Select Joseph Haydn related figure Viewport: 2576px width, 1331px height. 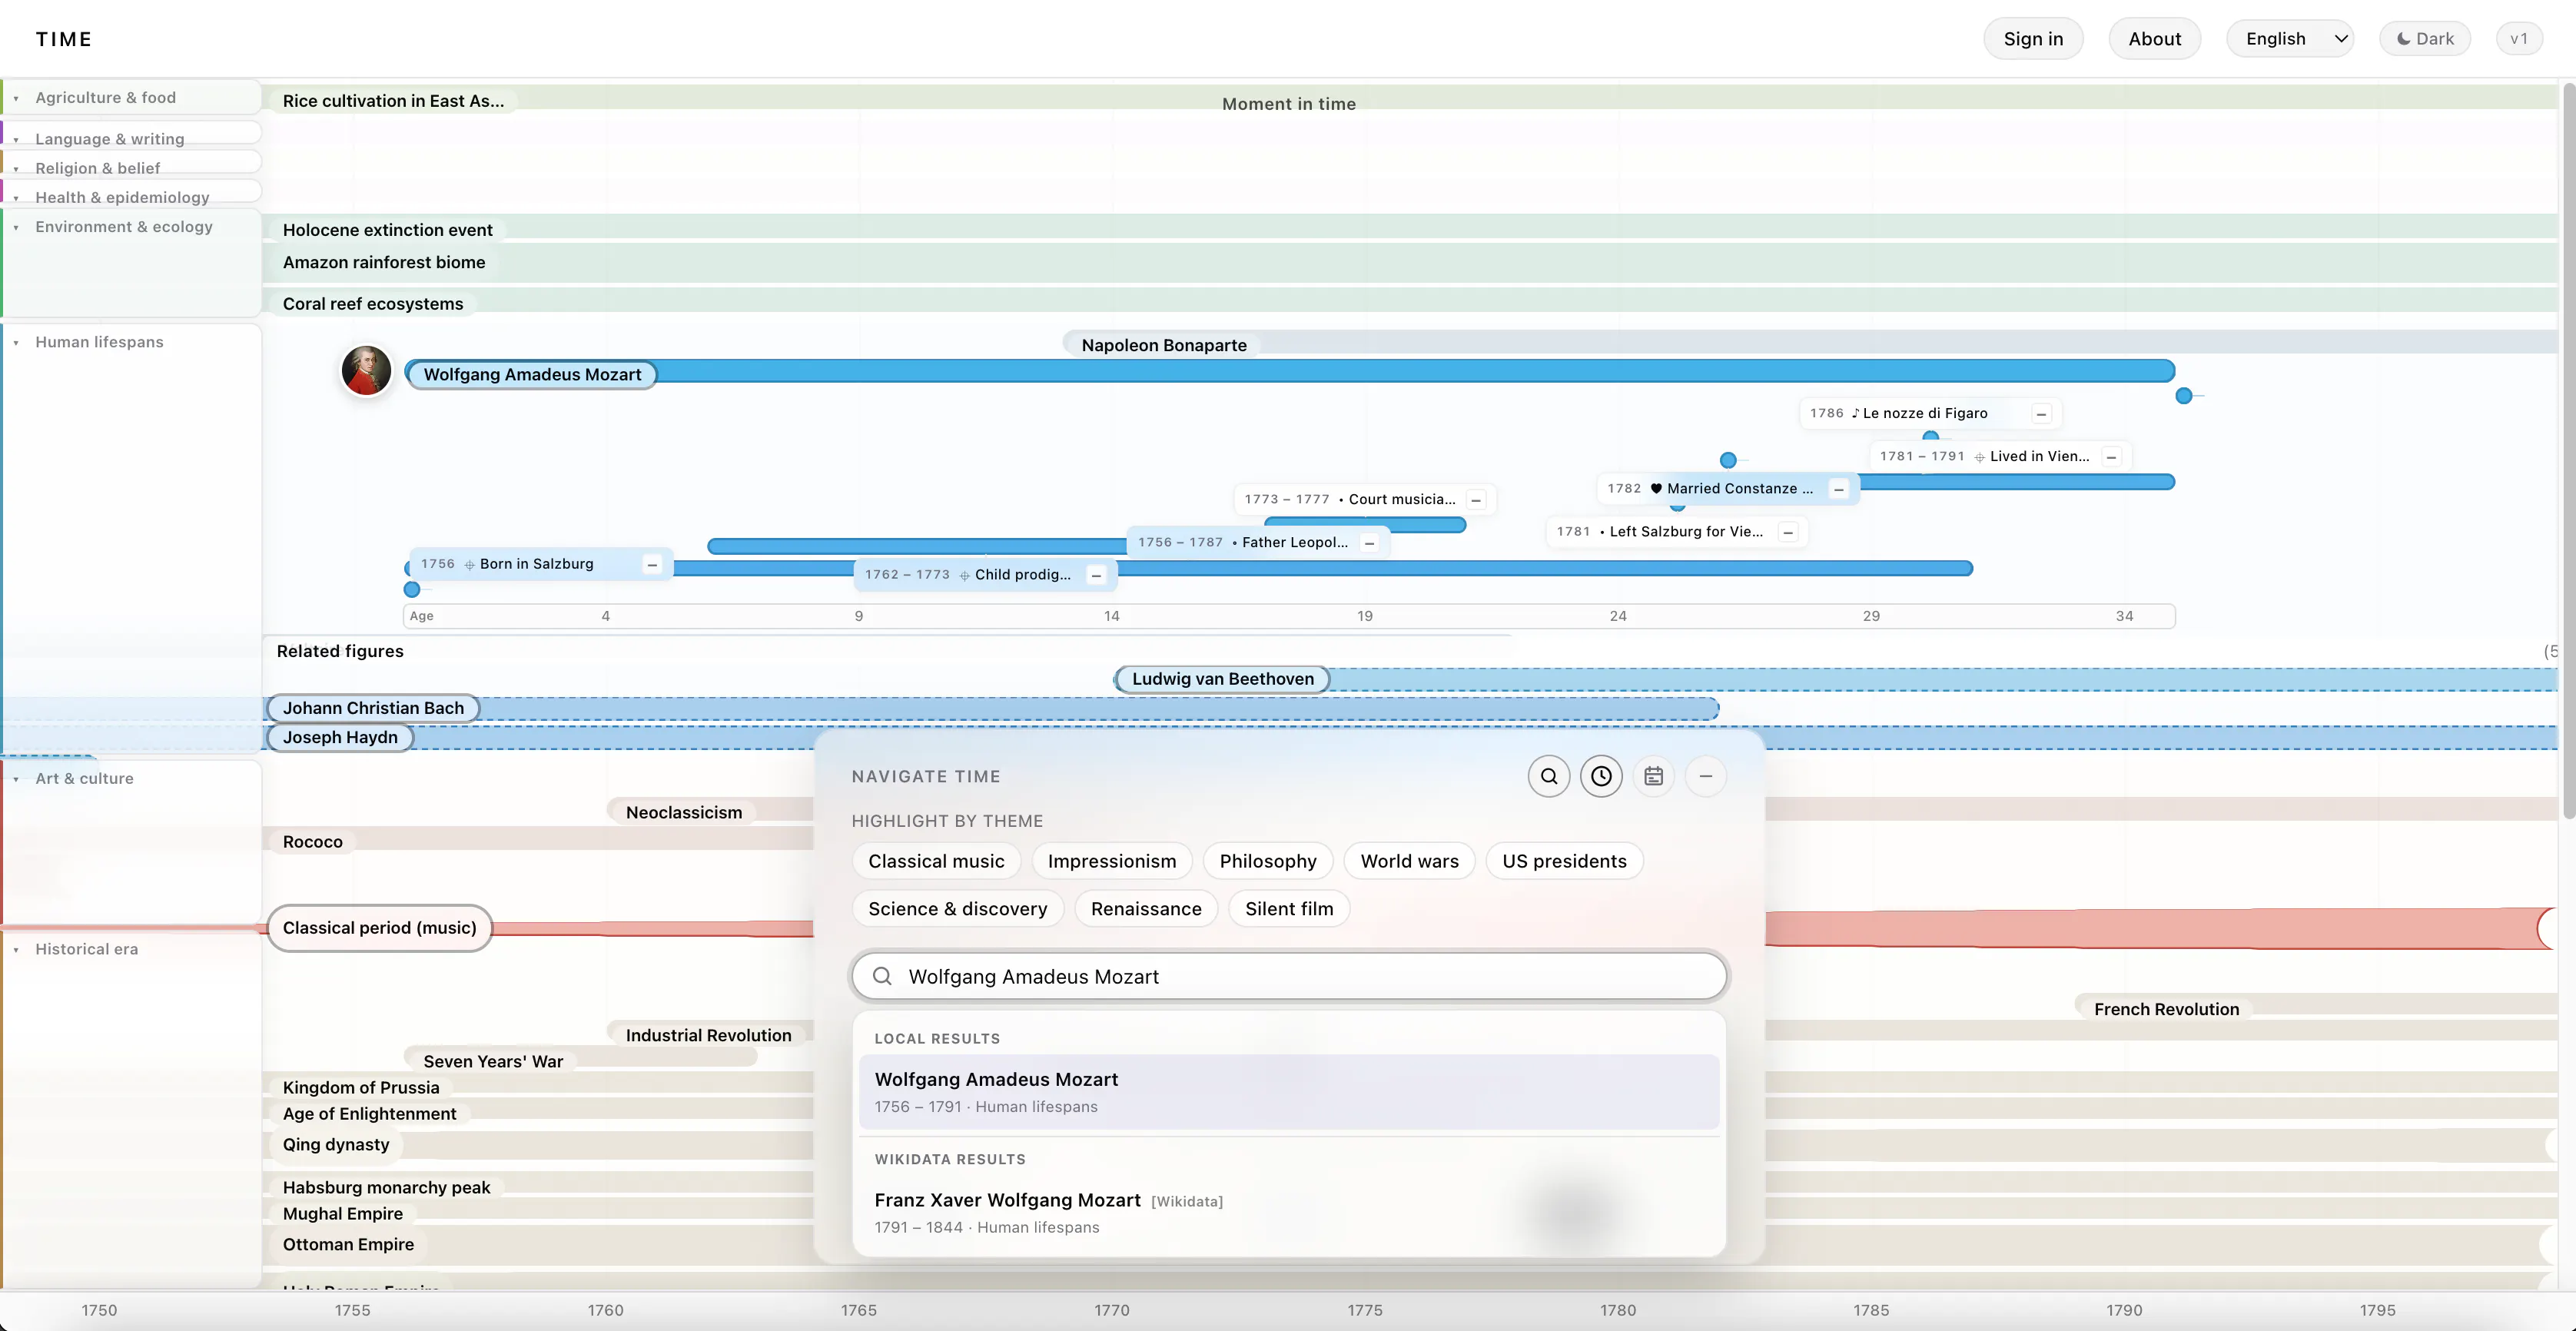coord(340,737)
